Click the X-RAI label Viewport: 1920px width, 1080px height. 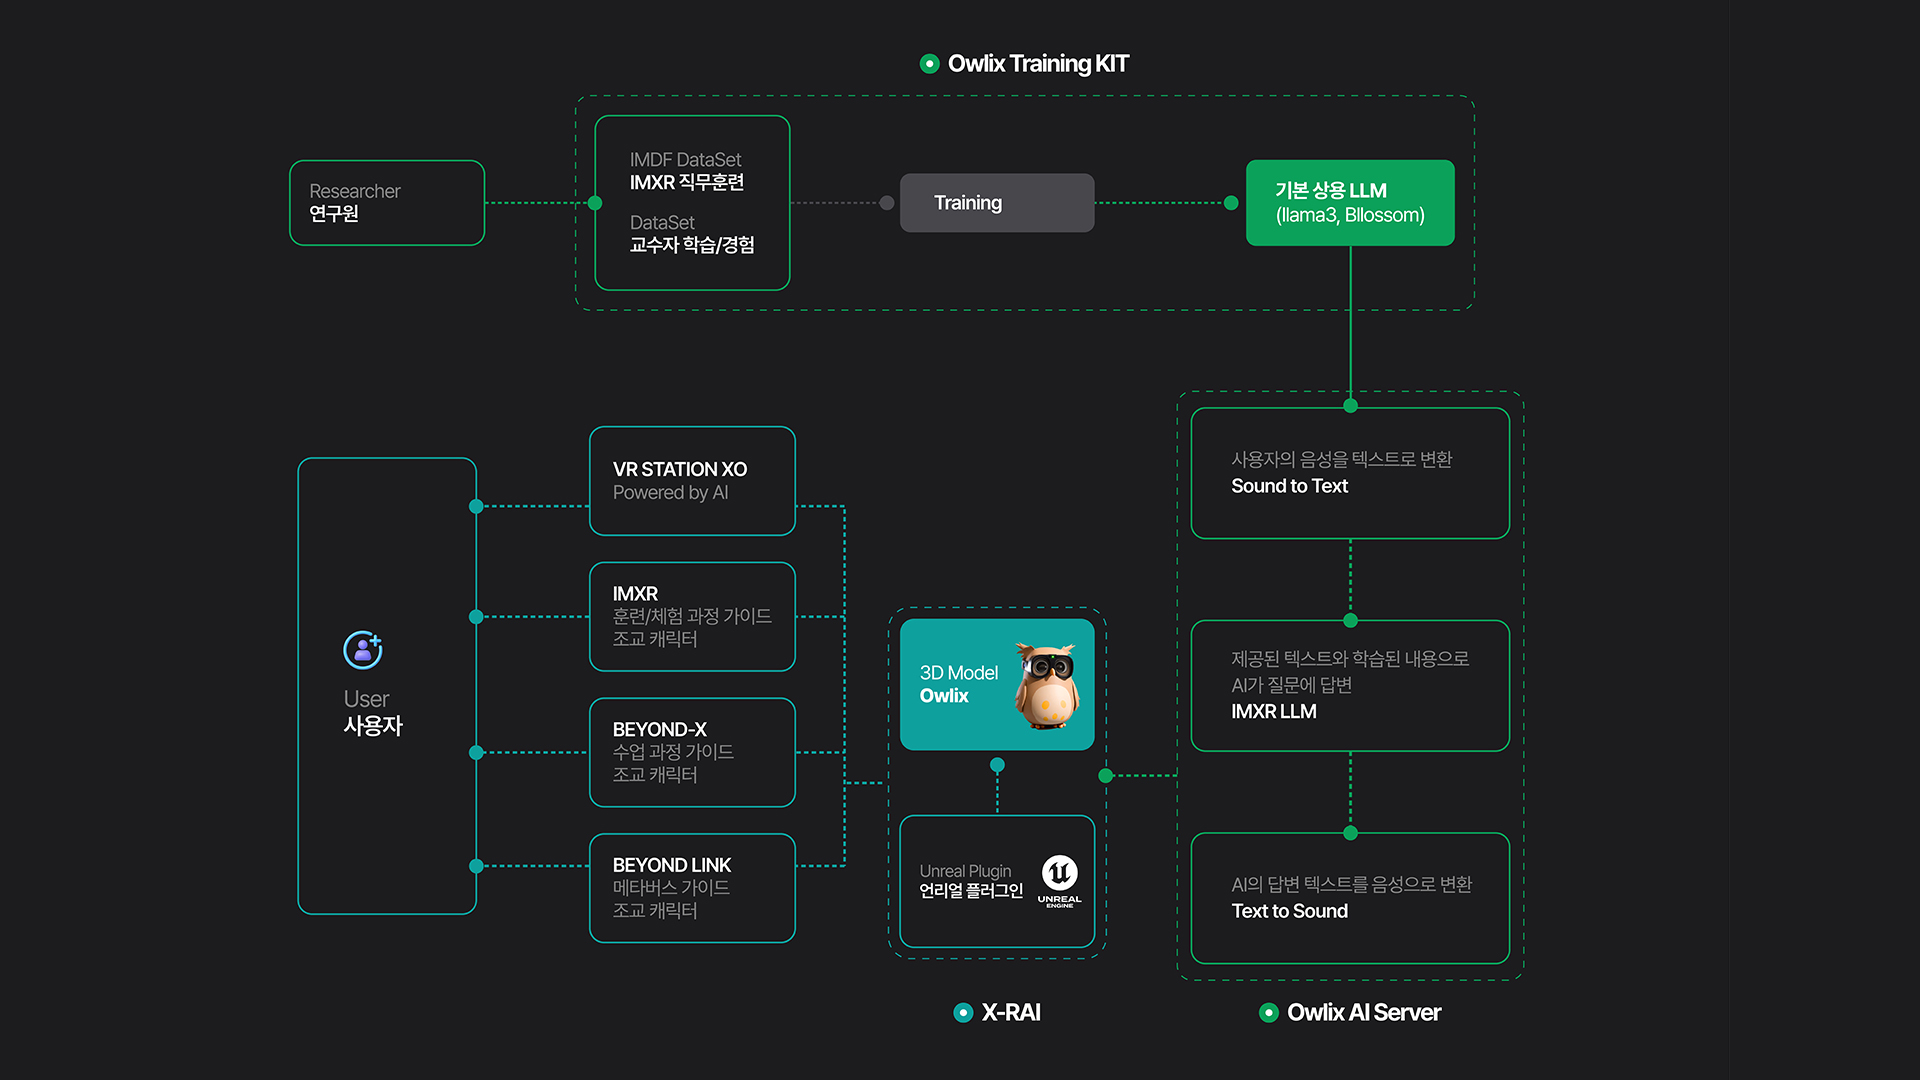[x=1011, y=1013]
